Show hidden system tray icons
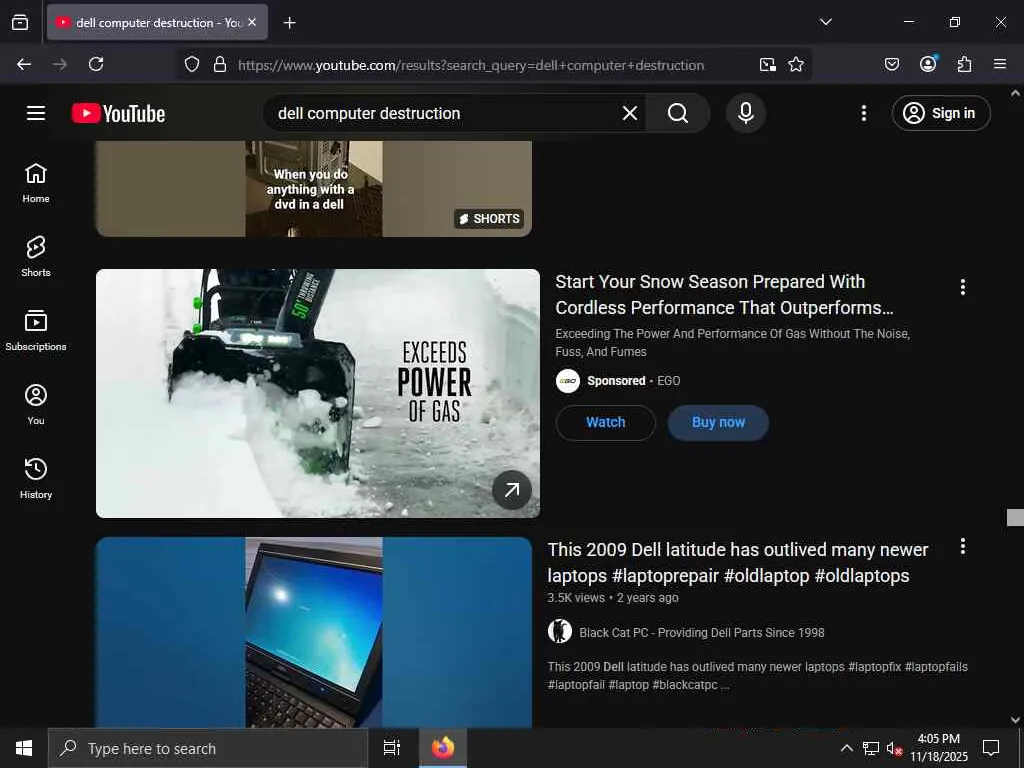Screen dimensions: 1024x768 [846, 748]
